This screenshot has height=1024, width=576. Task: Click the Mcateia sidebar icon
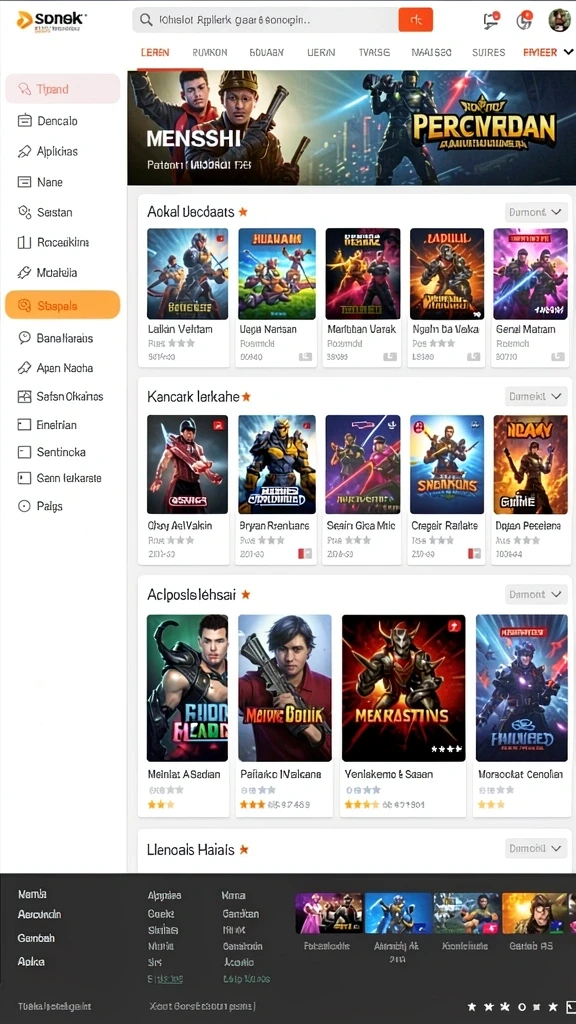coord(25,272)
